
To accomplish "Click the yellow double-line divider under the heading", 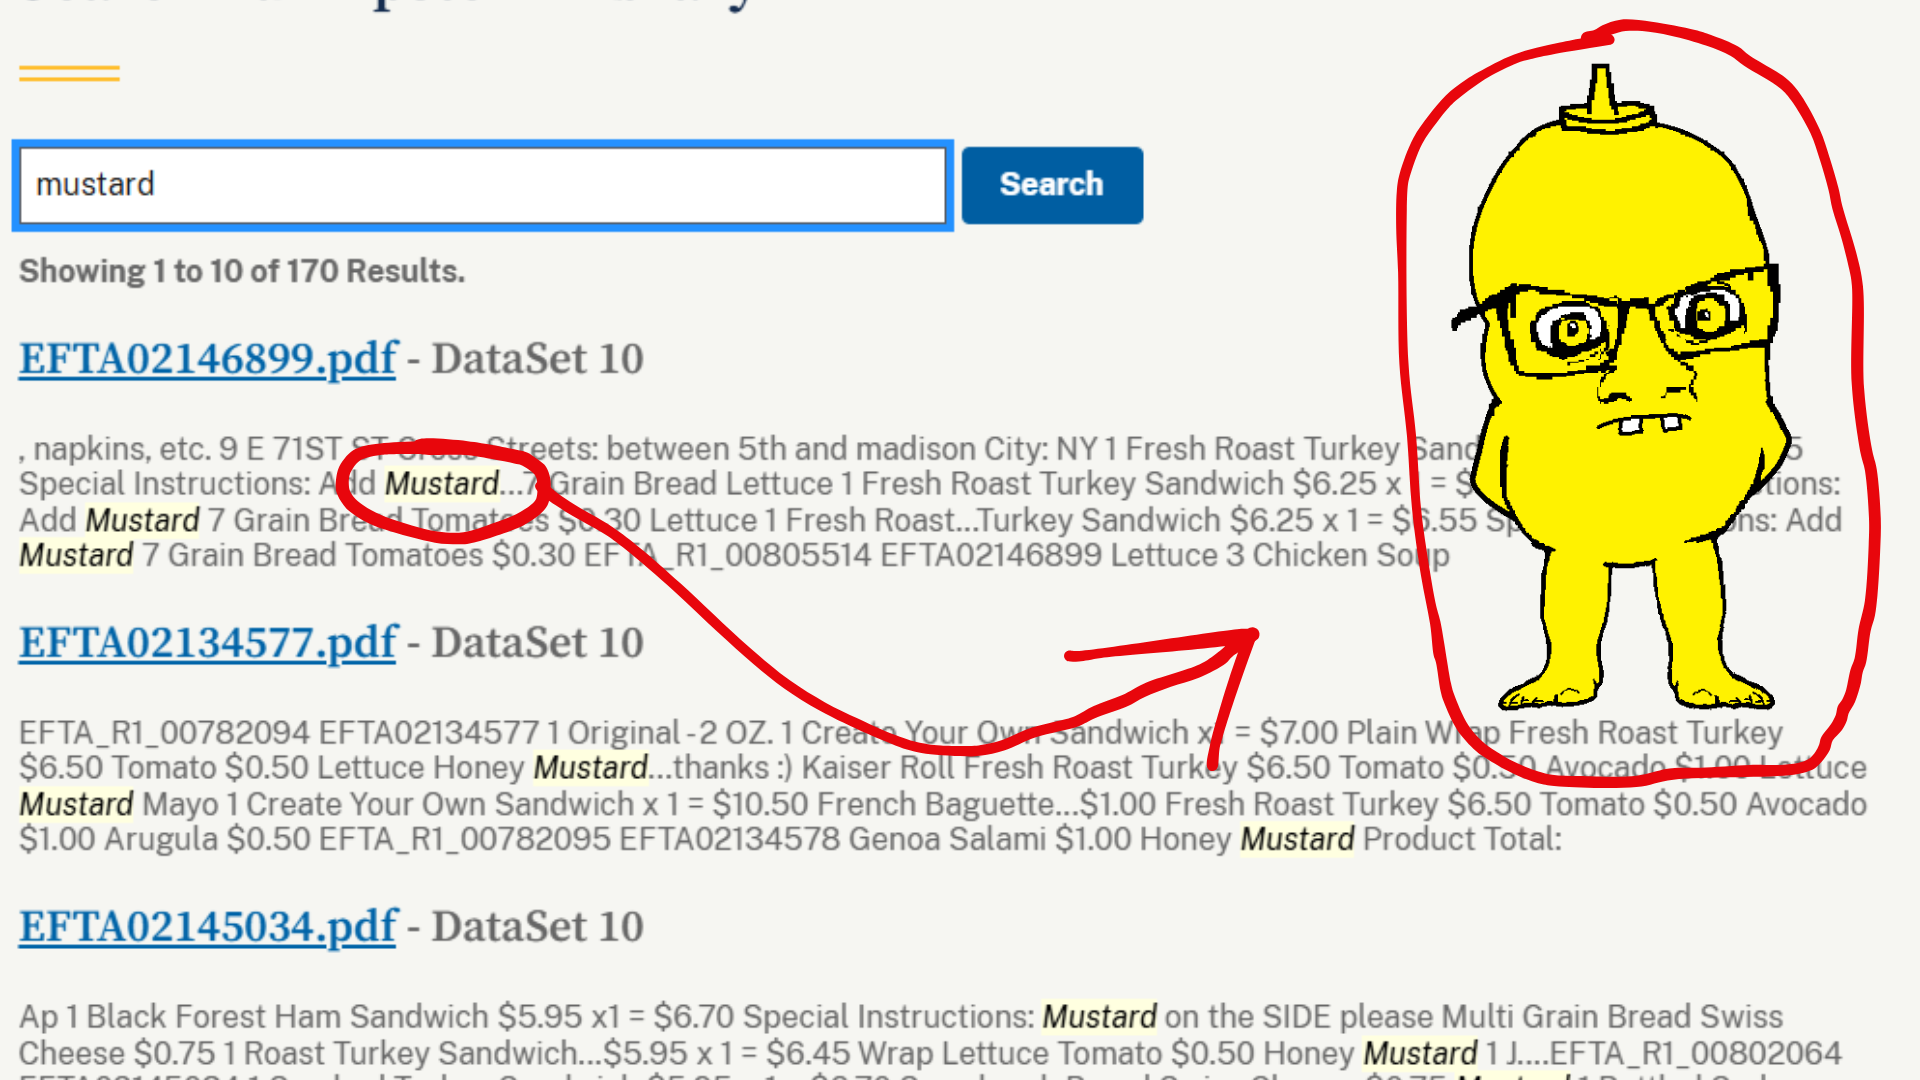I will point(69,73).
